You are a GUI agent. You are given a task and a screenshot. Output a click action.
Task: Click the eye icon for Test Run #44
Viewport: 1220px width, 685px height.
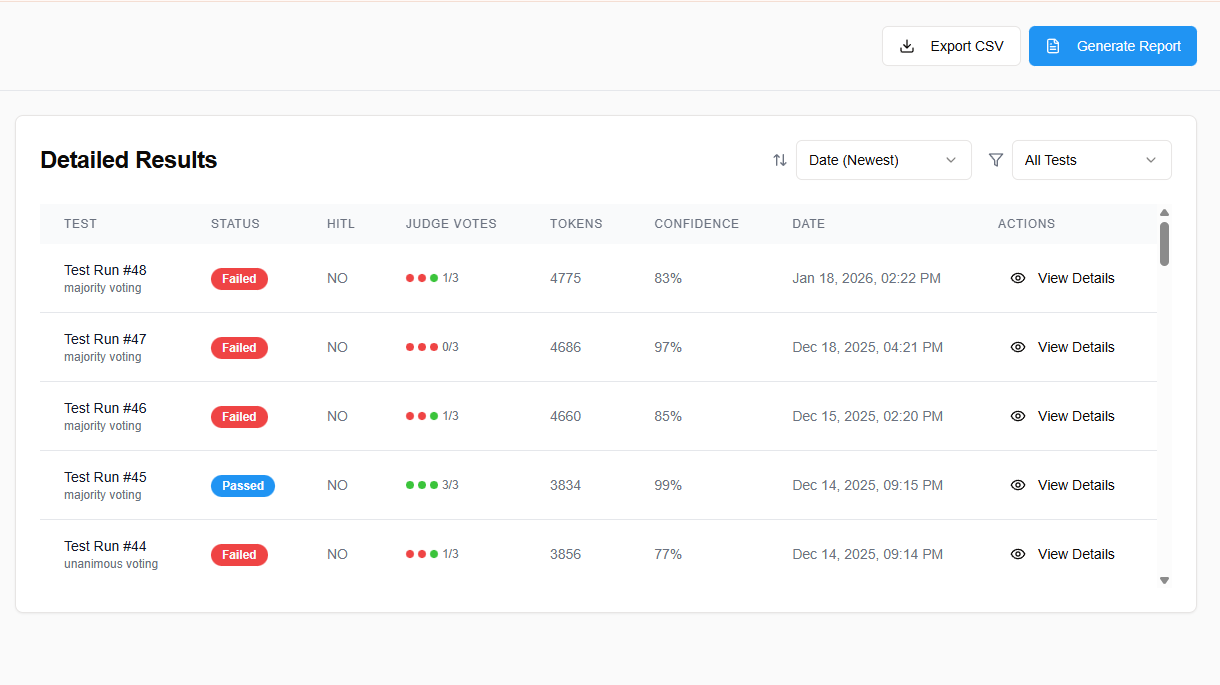pos(1018,555)
